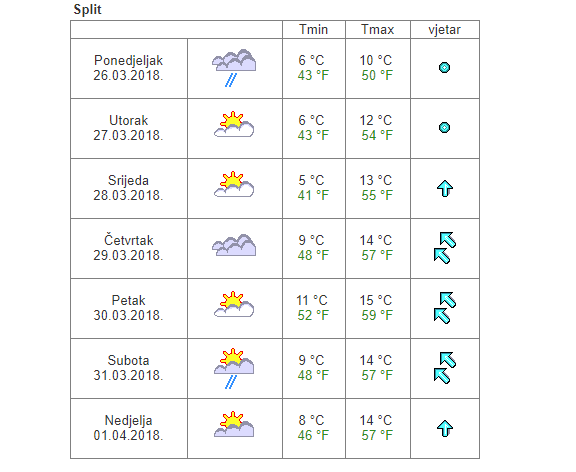The height and width of the screenshot is (472, 576).
Task: Click the vjetar column header
Action: pos(444,29)
